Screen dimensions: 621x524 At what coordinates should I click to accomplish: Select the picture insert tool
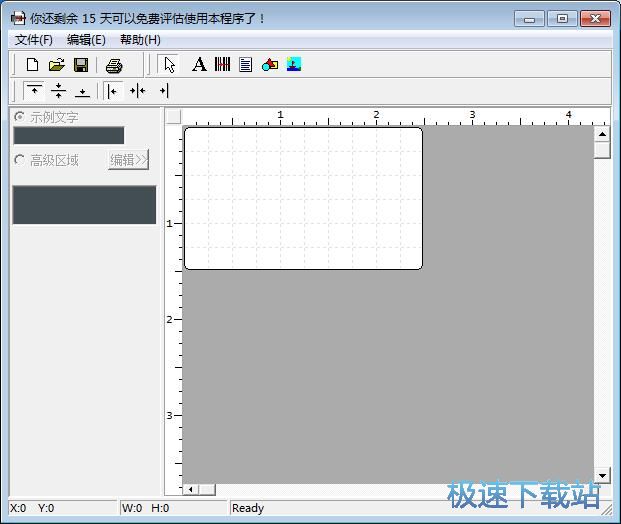[294, 65]
